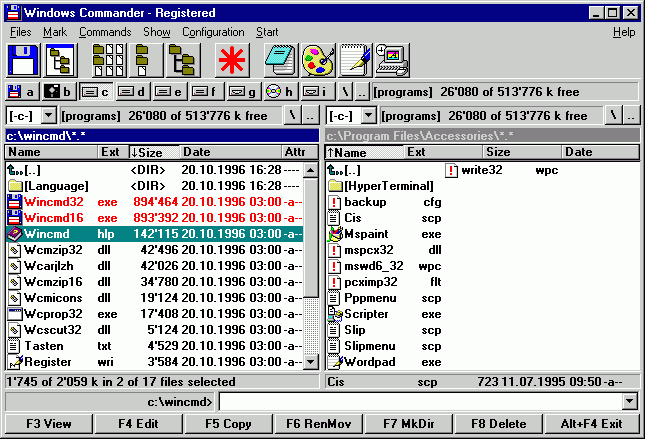Image resolution: width=645 pixels, height=439 pixels.
Task: Select network drive g button
Action: (x=244, y=92)
